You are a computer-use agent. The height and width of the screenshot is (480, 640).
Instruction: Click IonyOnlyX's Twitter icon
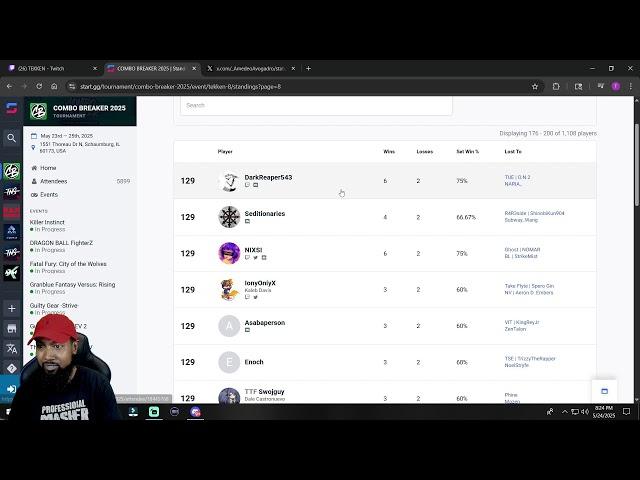(256, 297)
